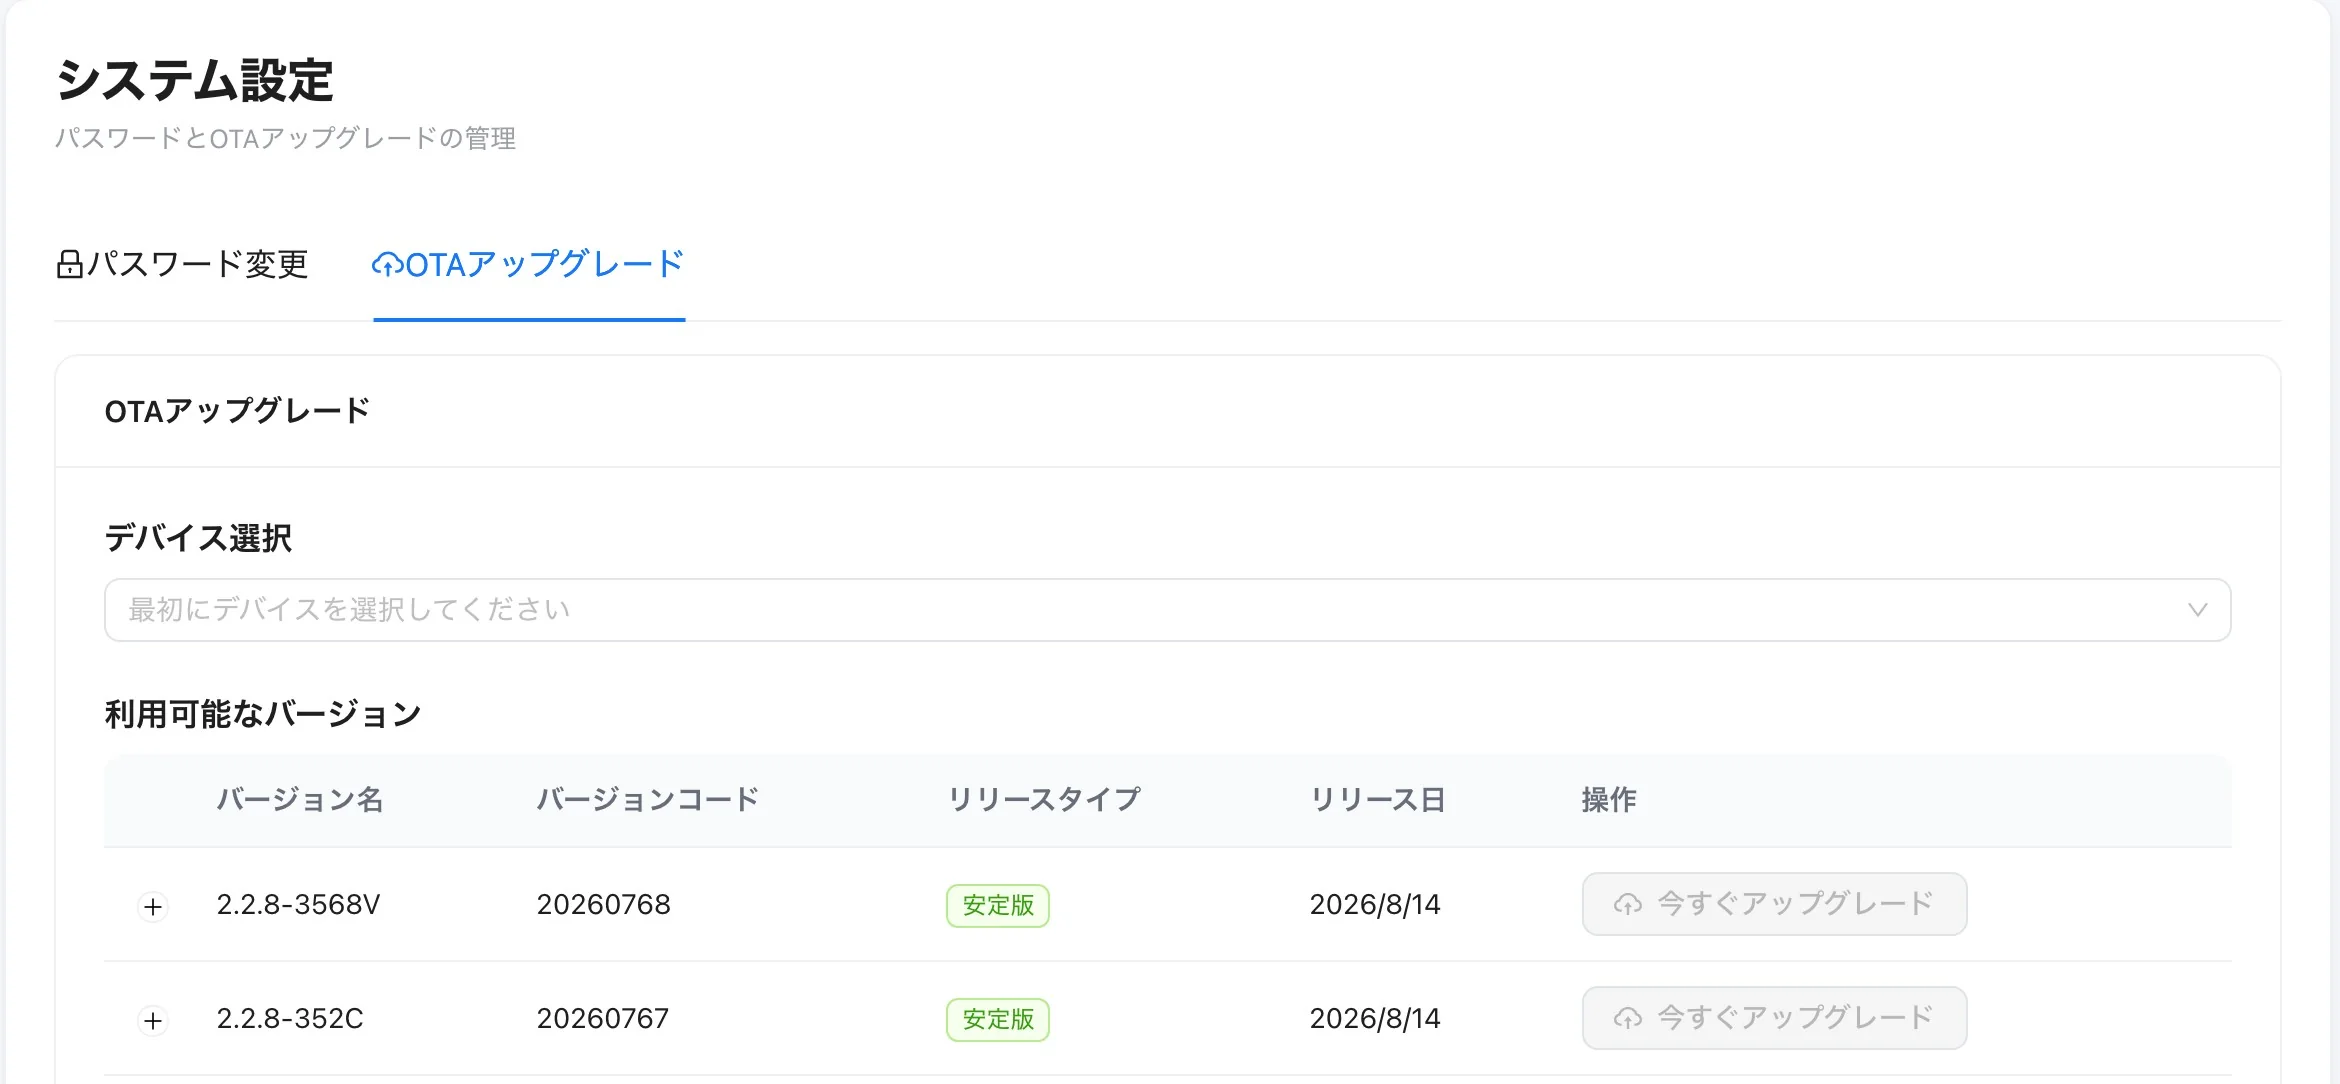Image resolution: width=2340 pixels, height=1084 pixels.
Task: Click the システム設定 page heading
Action: coord(194,80)
